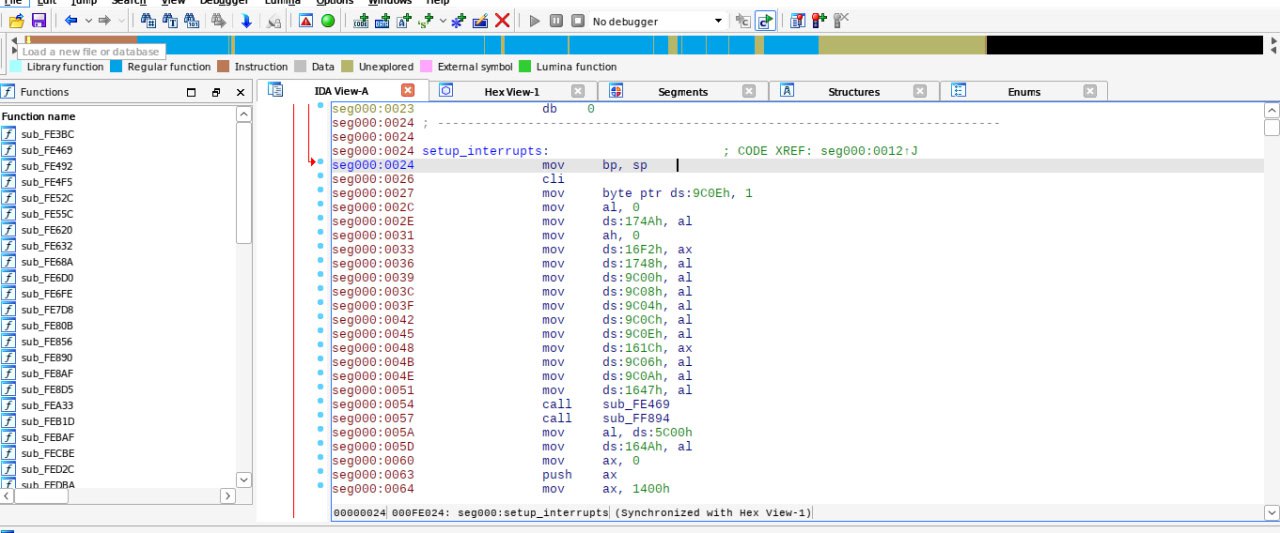The image size is (1280, 533).
Task: Toggle float state of Functions panel
Action: click(215, 92)
